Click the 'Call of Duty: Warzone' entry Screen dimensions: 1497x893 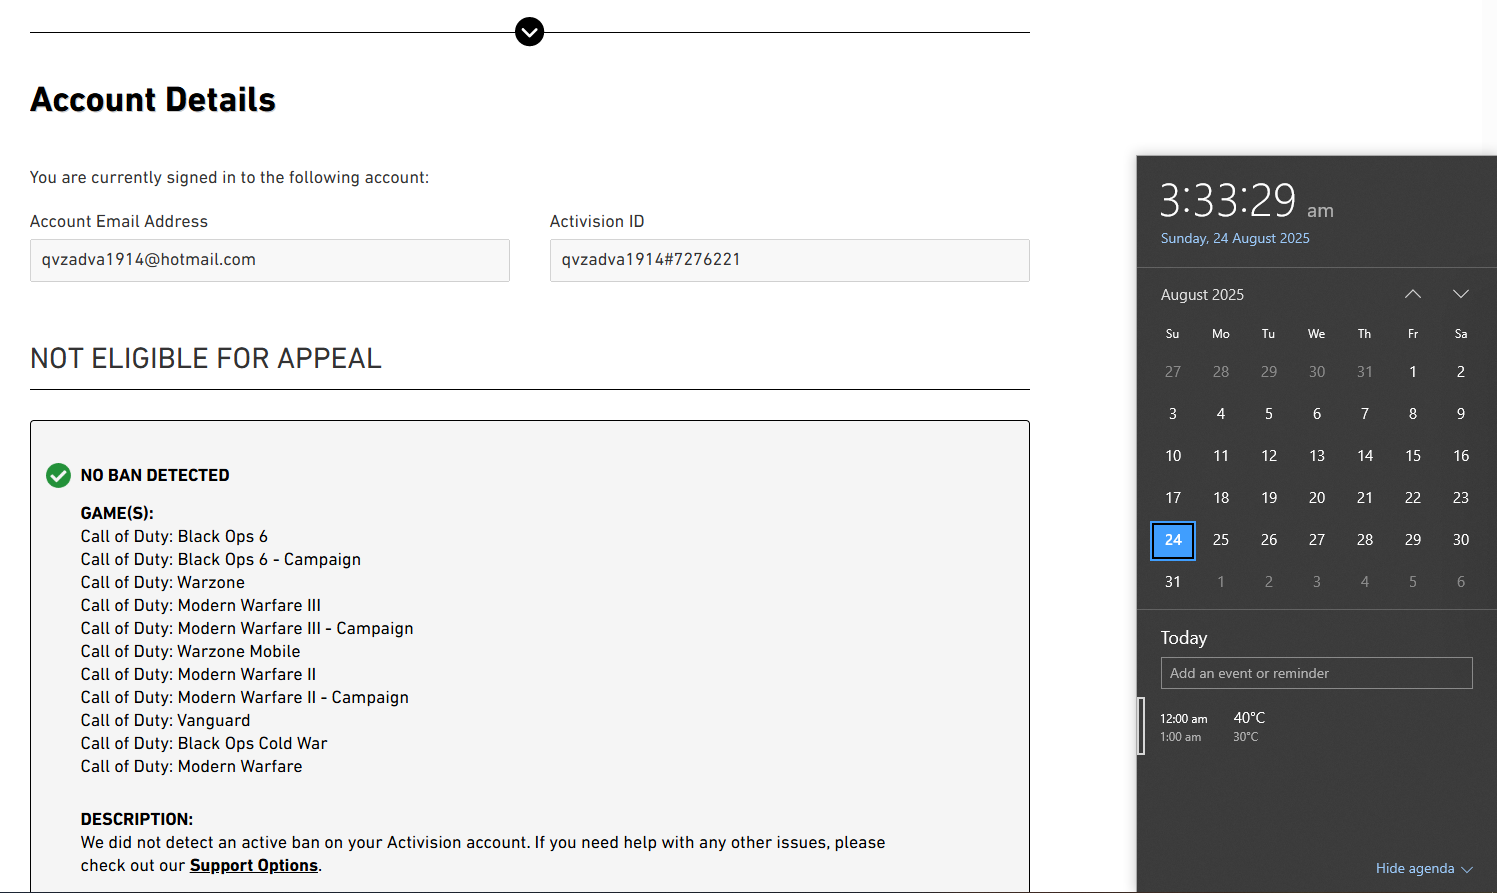(162, 582)
